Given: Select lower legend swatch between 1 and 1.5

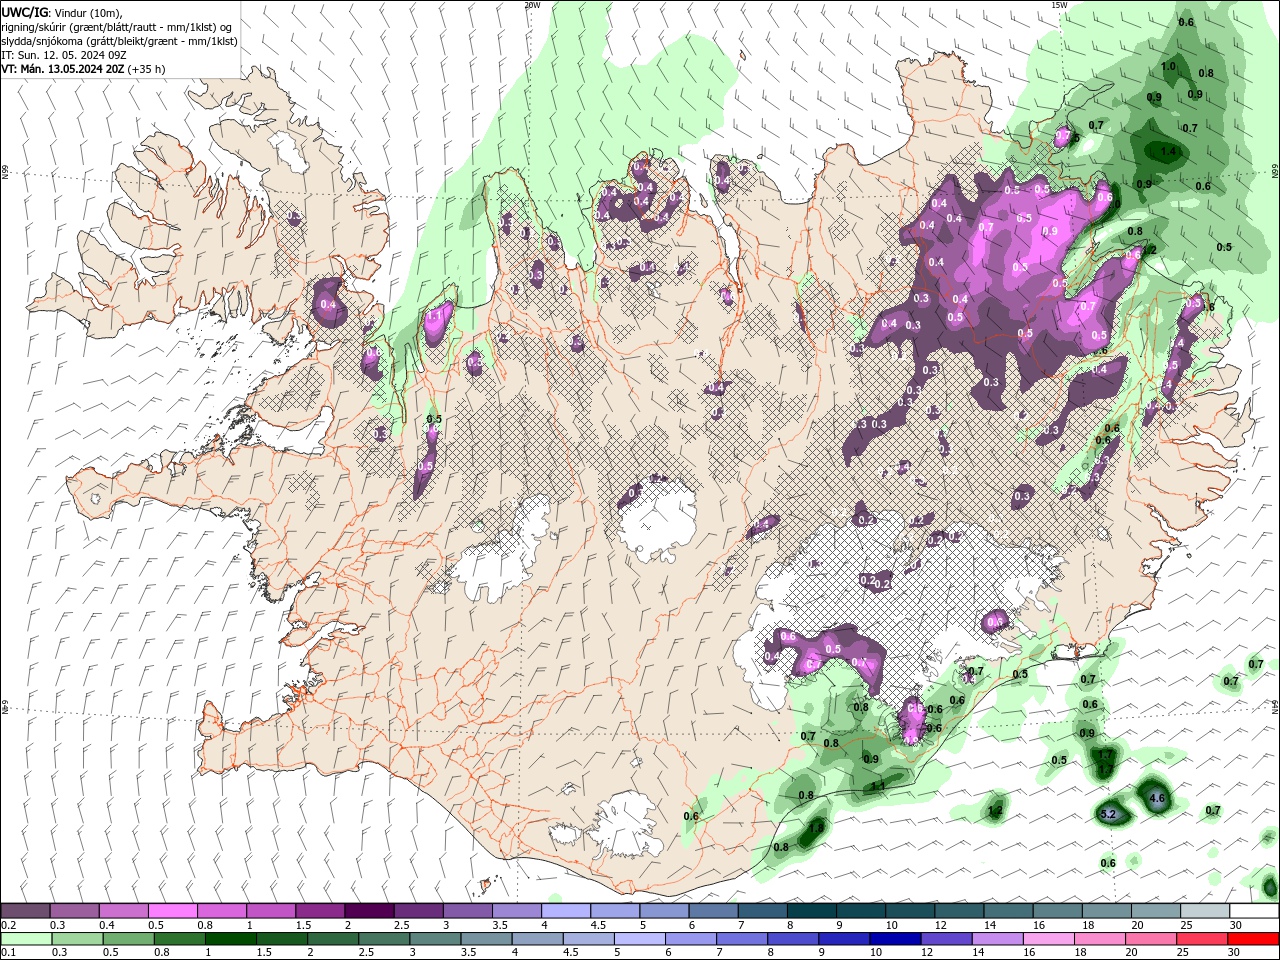Looking at the screenshot, I should pos(230,939).
